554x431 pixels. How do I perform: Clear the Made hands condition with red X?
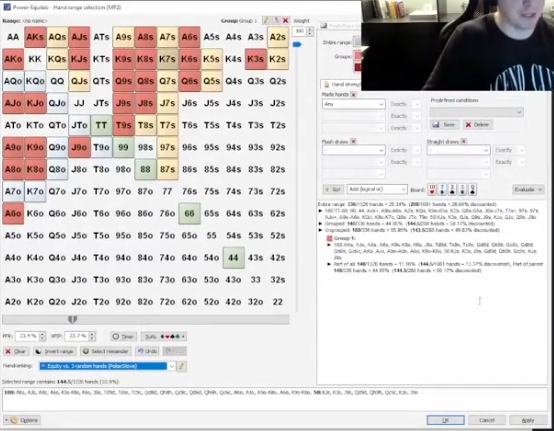(353, 94)
